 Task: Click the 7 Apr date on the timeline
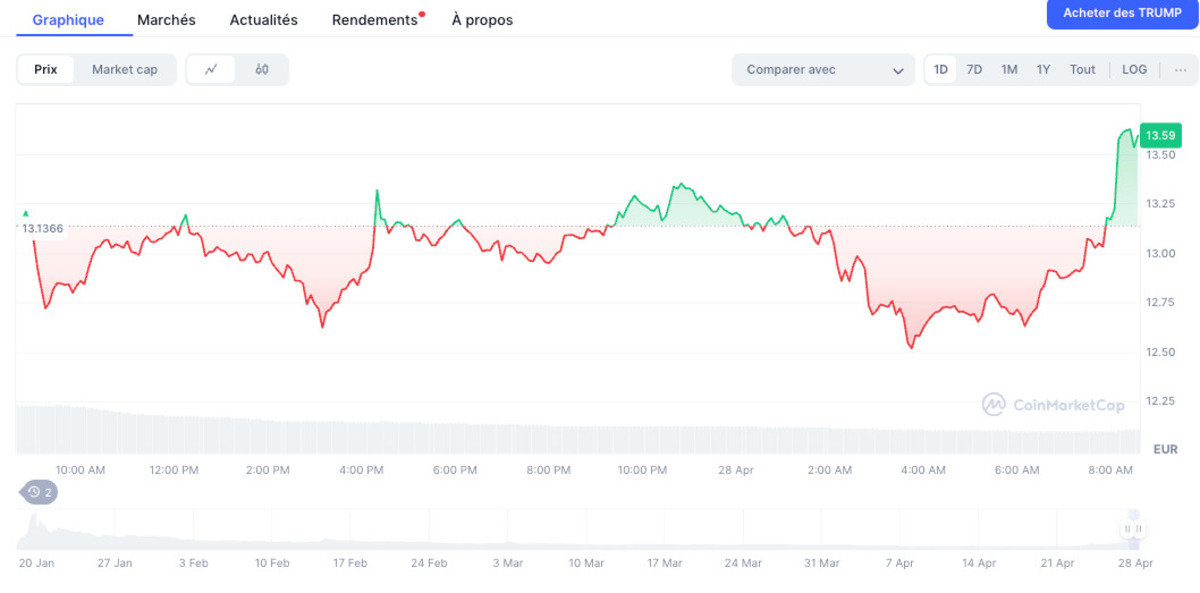coord(899,563)
